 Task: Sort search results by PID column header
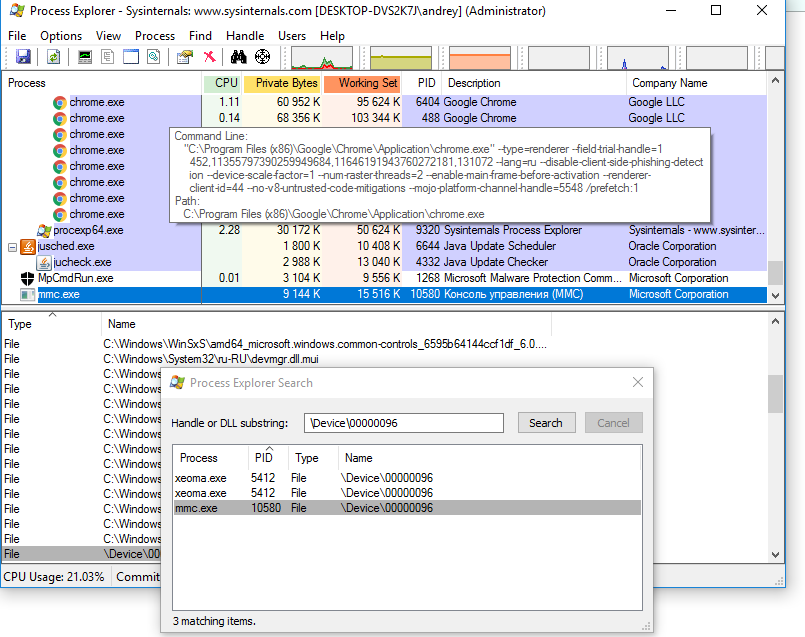[264, 457]
